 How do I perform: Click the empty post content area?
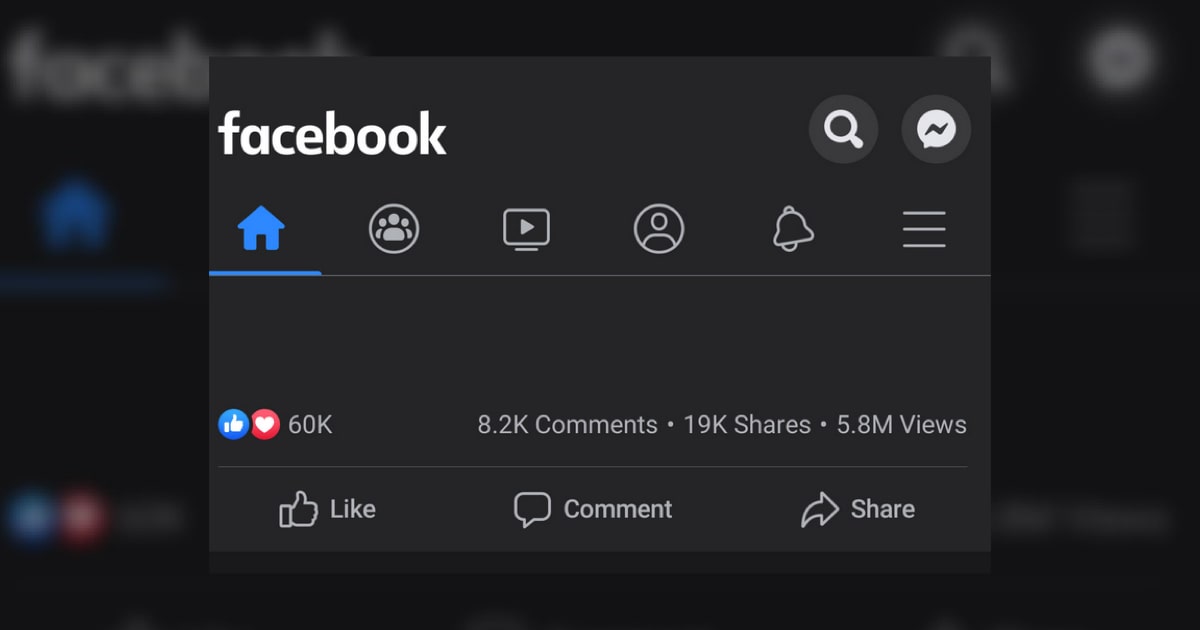[600, 340]
